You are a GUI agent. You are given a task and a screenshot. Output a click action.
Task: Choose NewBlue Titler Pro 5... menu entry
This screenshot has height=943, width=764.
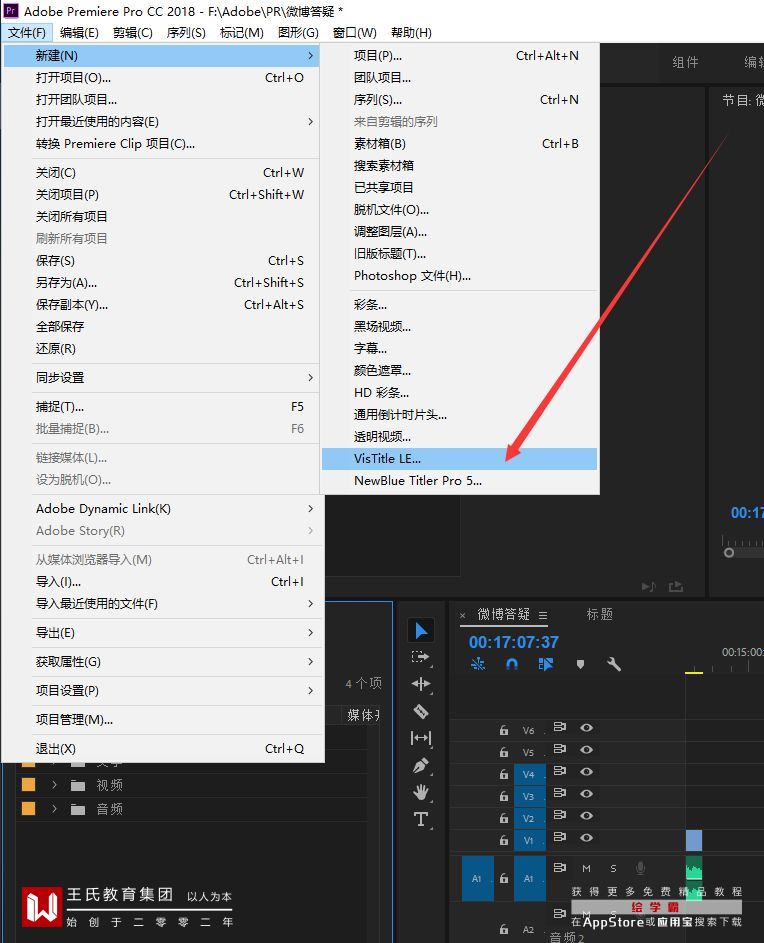pyautogui.click(x=460, y=481)
